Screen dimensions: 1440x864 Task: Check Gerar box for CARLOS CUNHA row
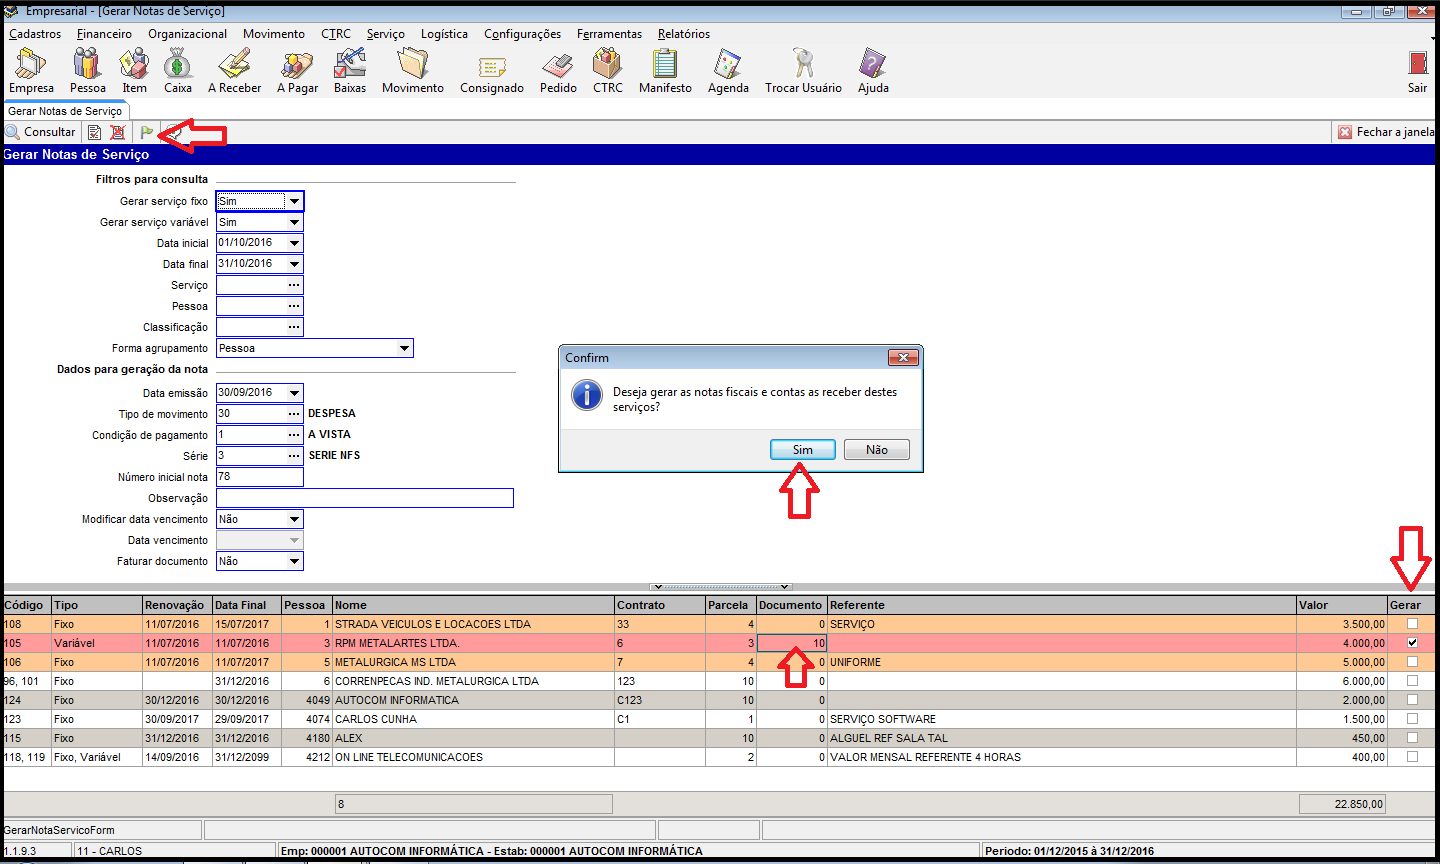[x=1412, y=719]
